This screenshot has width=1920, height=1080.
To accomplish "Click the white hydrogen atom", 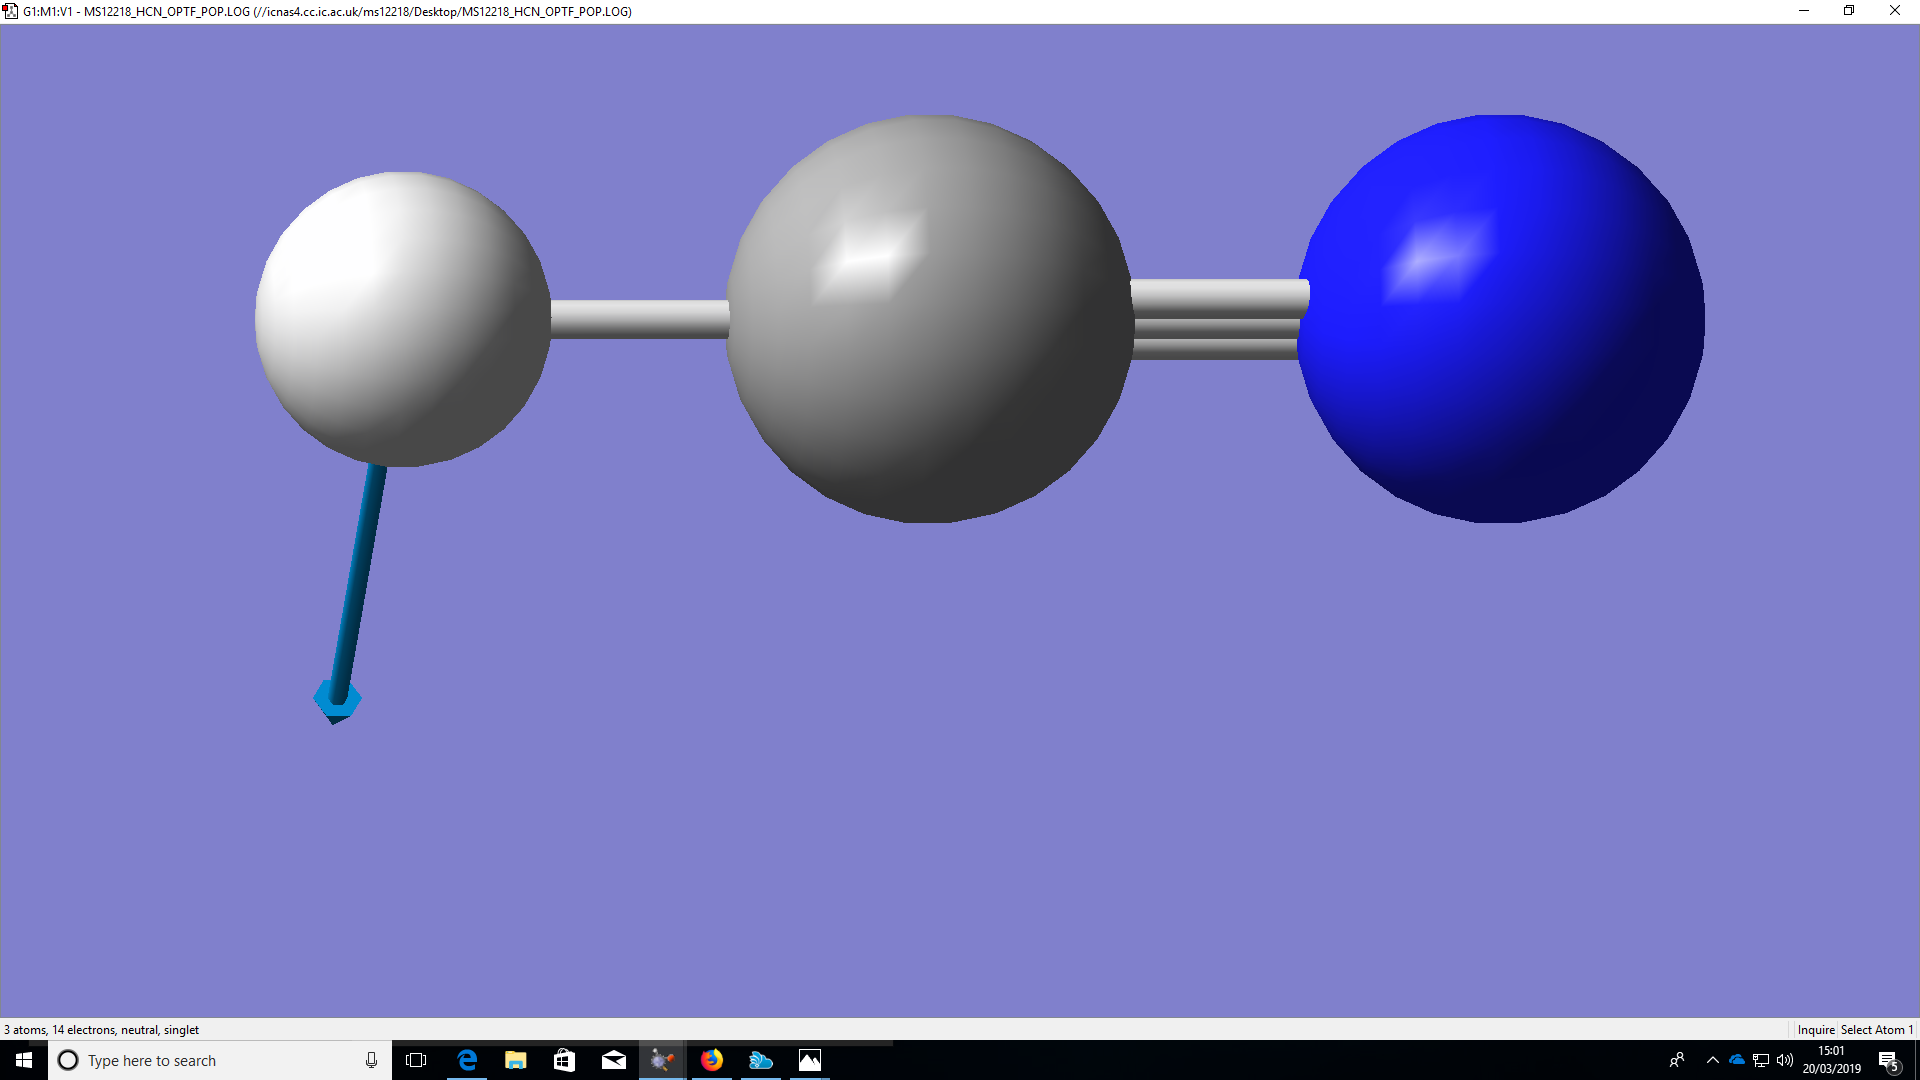I will [402, 318].
